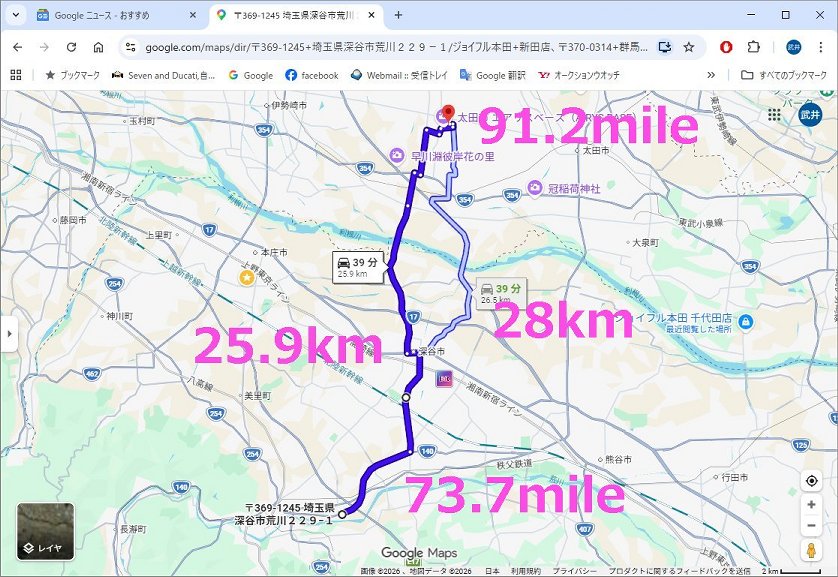This screenshot has width=838, height=577.
Task: Zoom out the map with minus button
Action: click(811, 526)
